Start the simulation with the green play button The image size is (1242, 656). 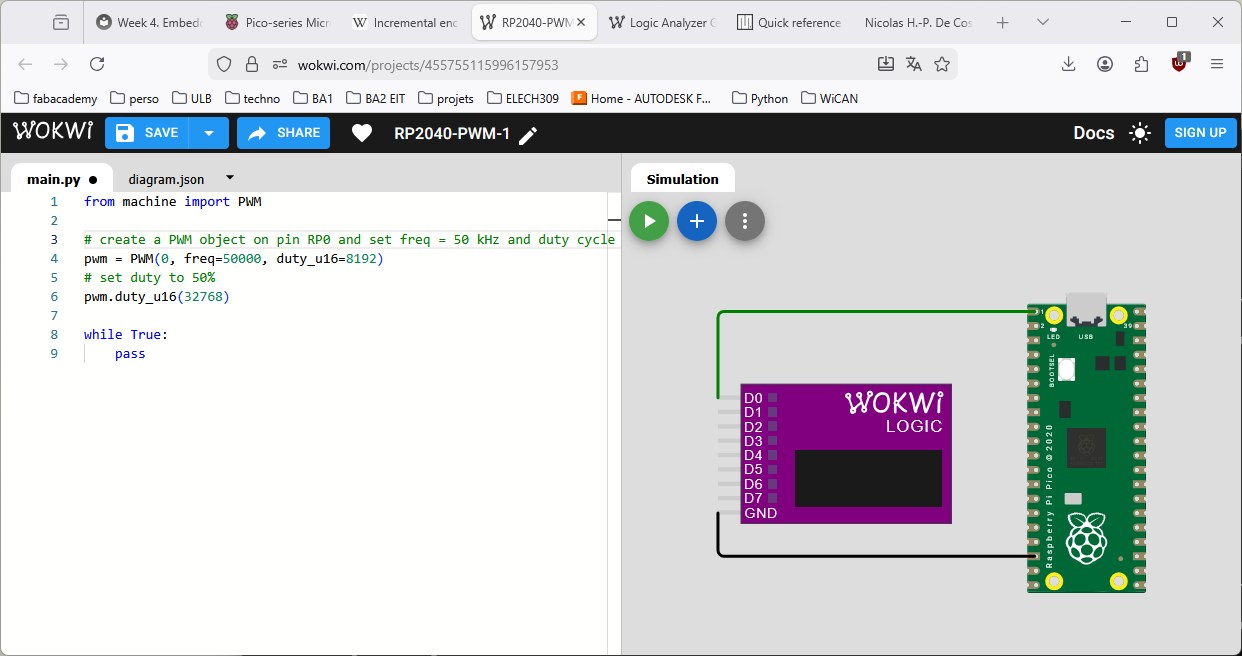point(648,221)
